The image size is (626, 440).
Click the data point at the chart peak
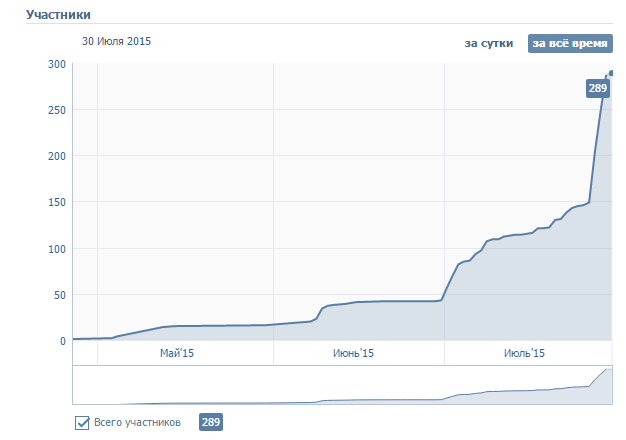coord(611,73)
